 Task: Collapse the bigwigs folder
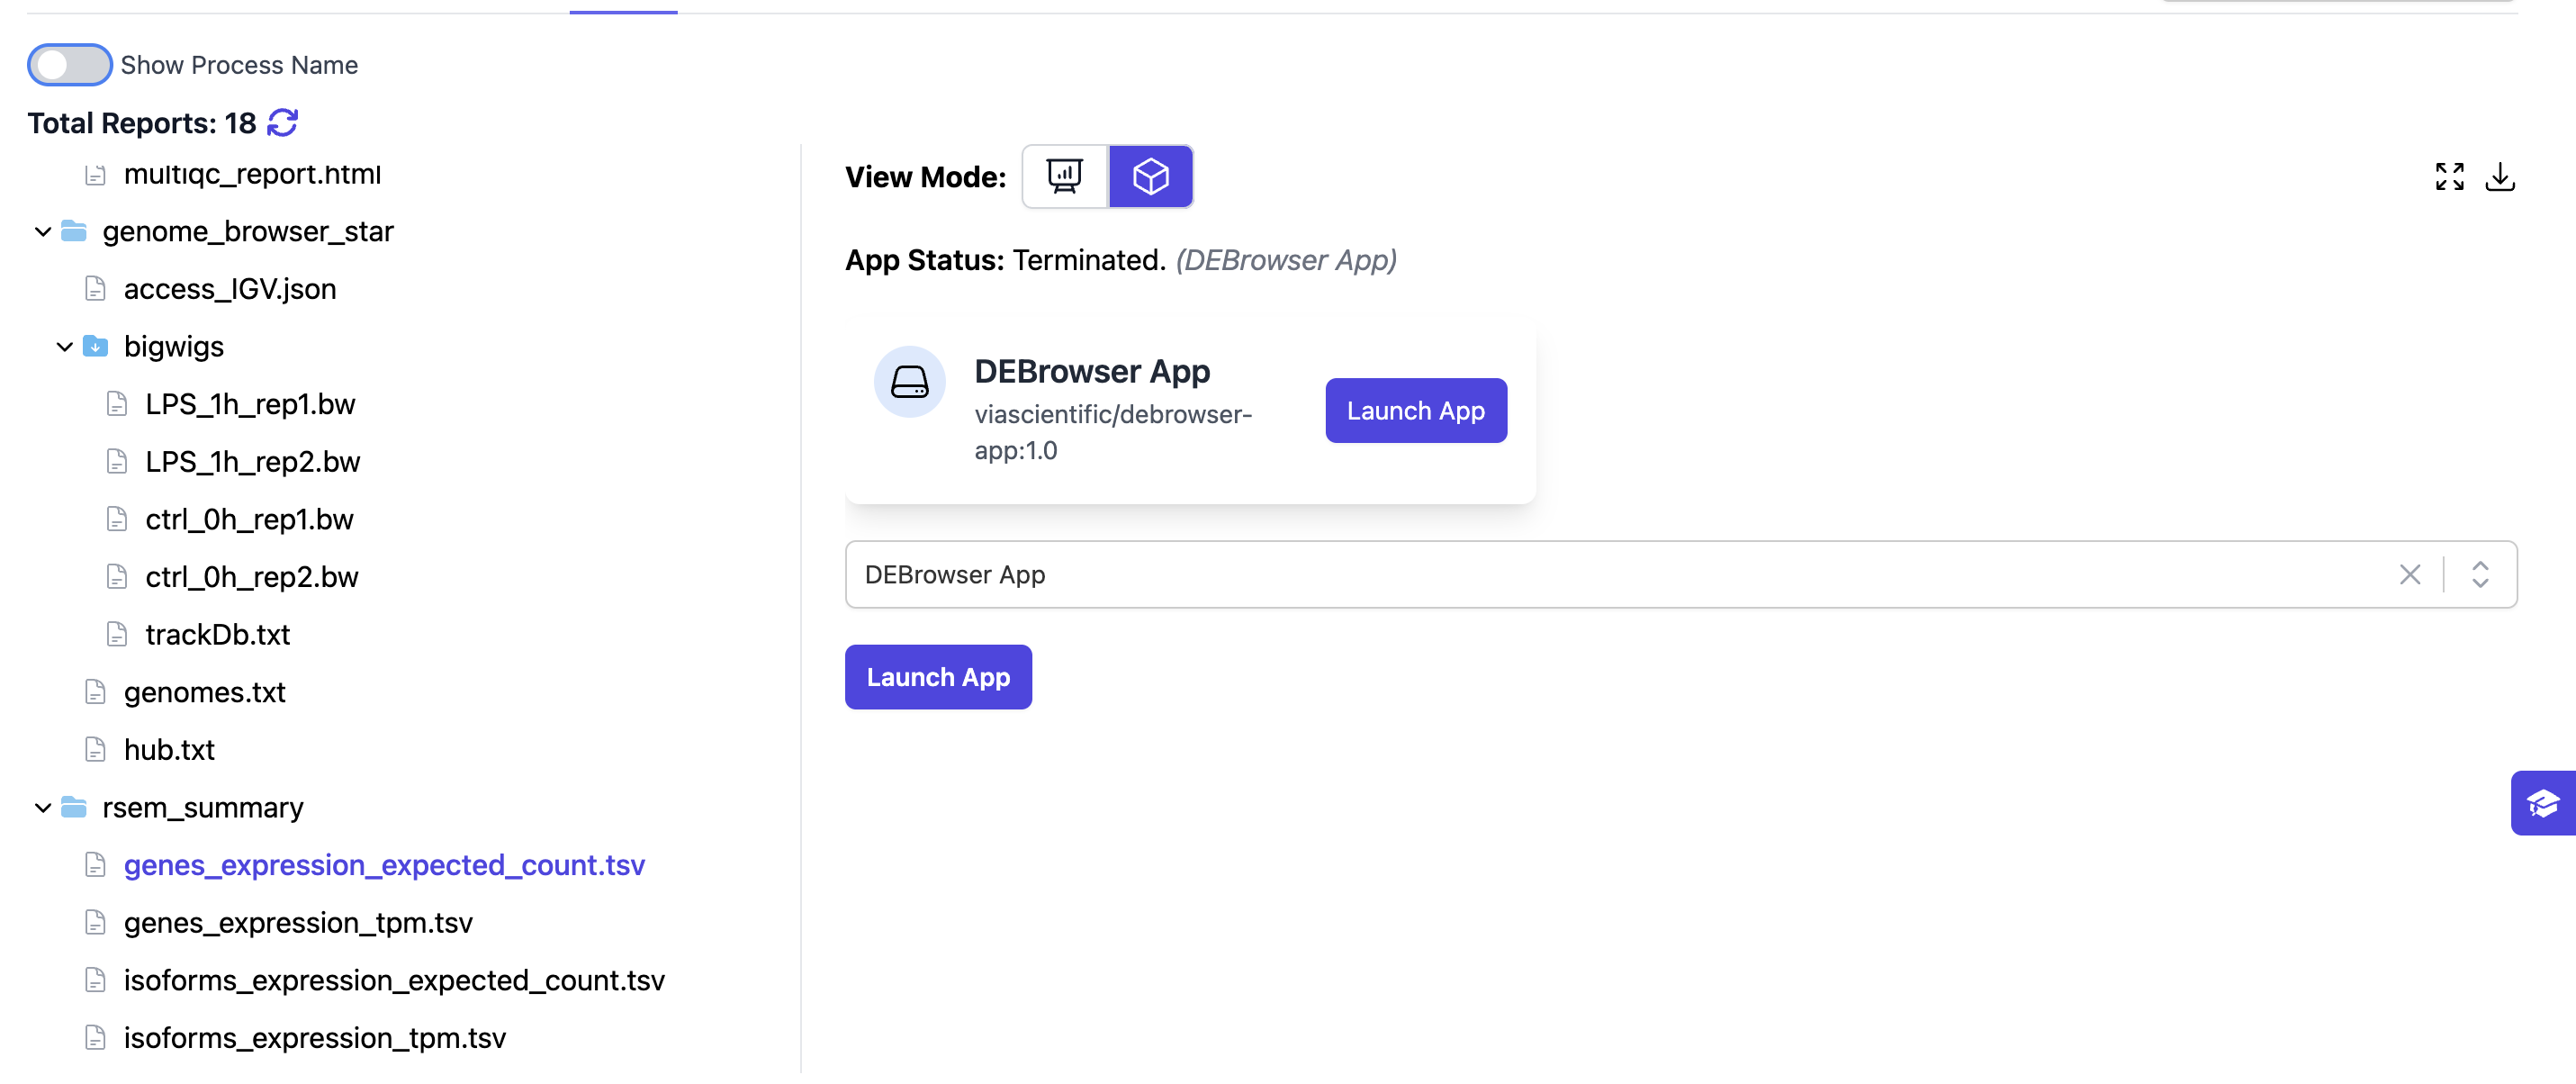(x=65, y=347)
